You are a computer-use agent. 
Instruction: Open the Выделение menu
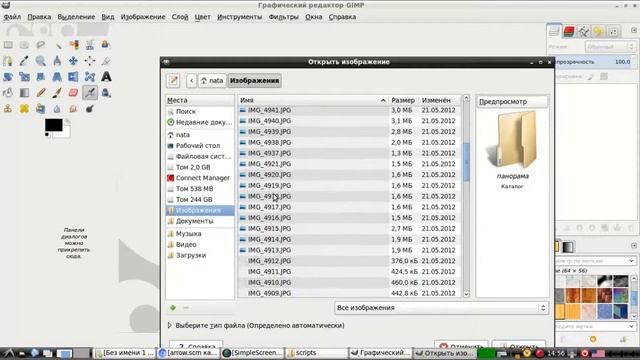tap(76, 17)
